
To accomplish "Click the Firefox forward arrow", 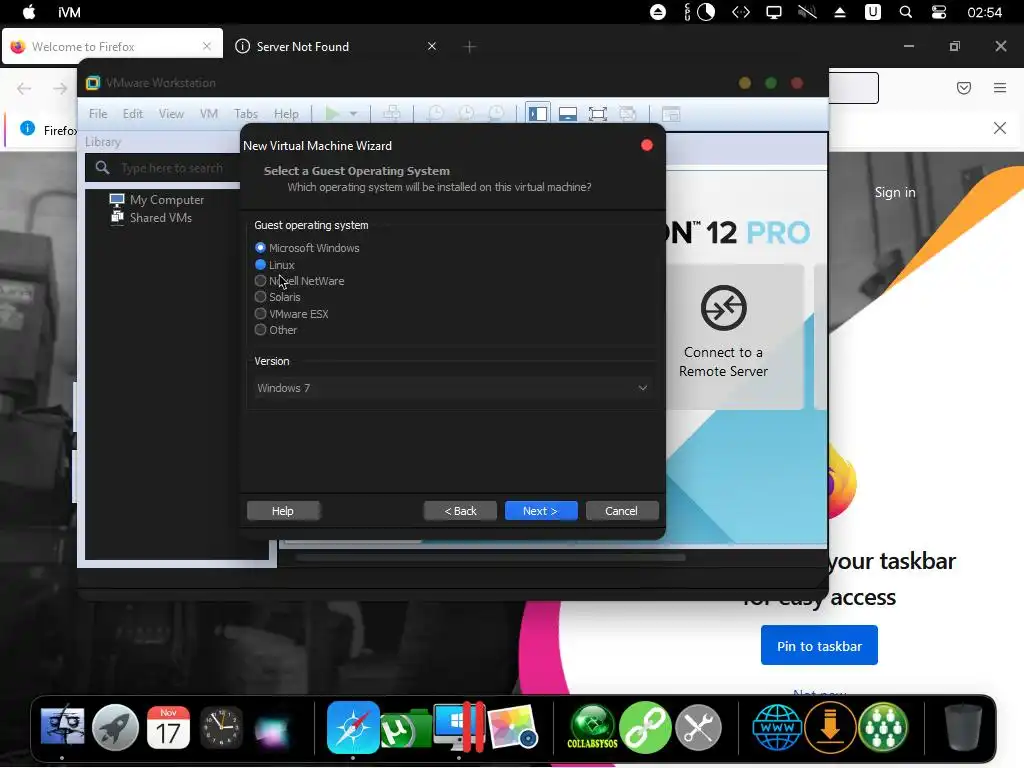I will tap(60, 88).
